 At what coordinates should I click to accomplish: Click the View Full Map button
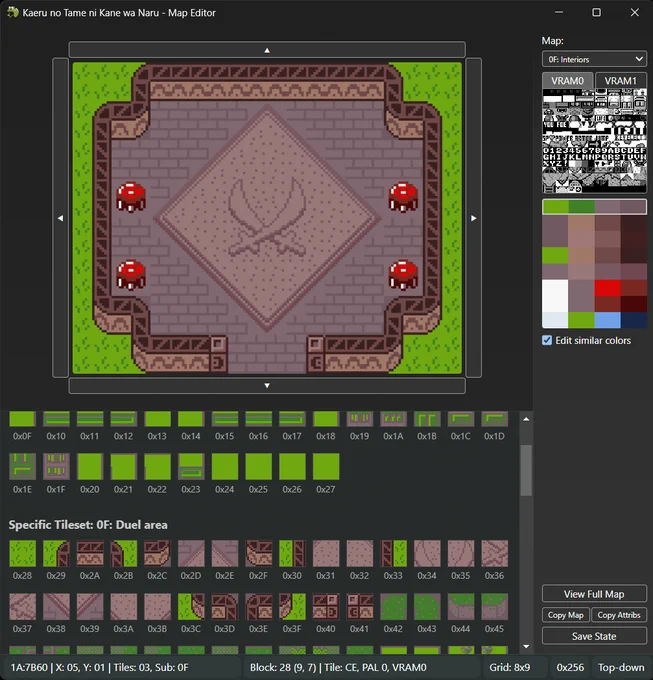(594, 594)
